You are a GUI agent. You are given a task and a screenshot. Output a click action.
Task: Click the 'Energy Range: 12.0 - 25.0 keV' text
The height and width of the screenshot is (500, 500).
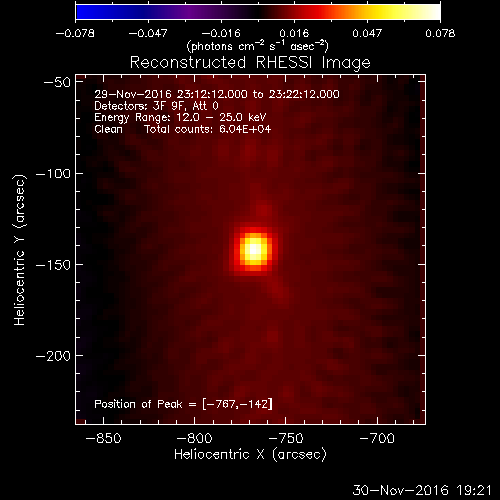[180, 117]
